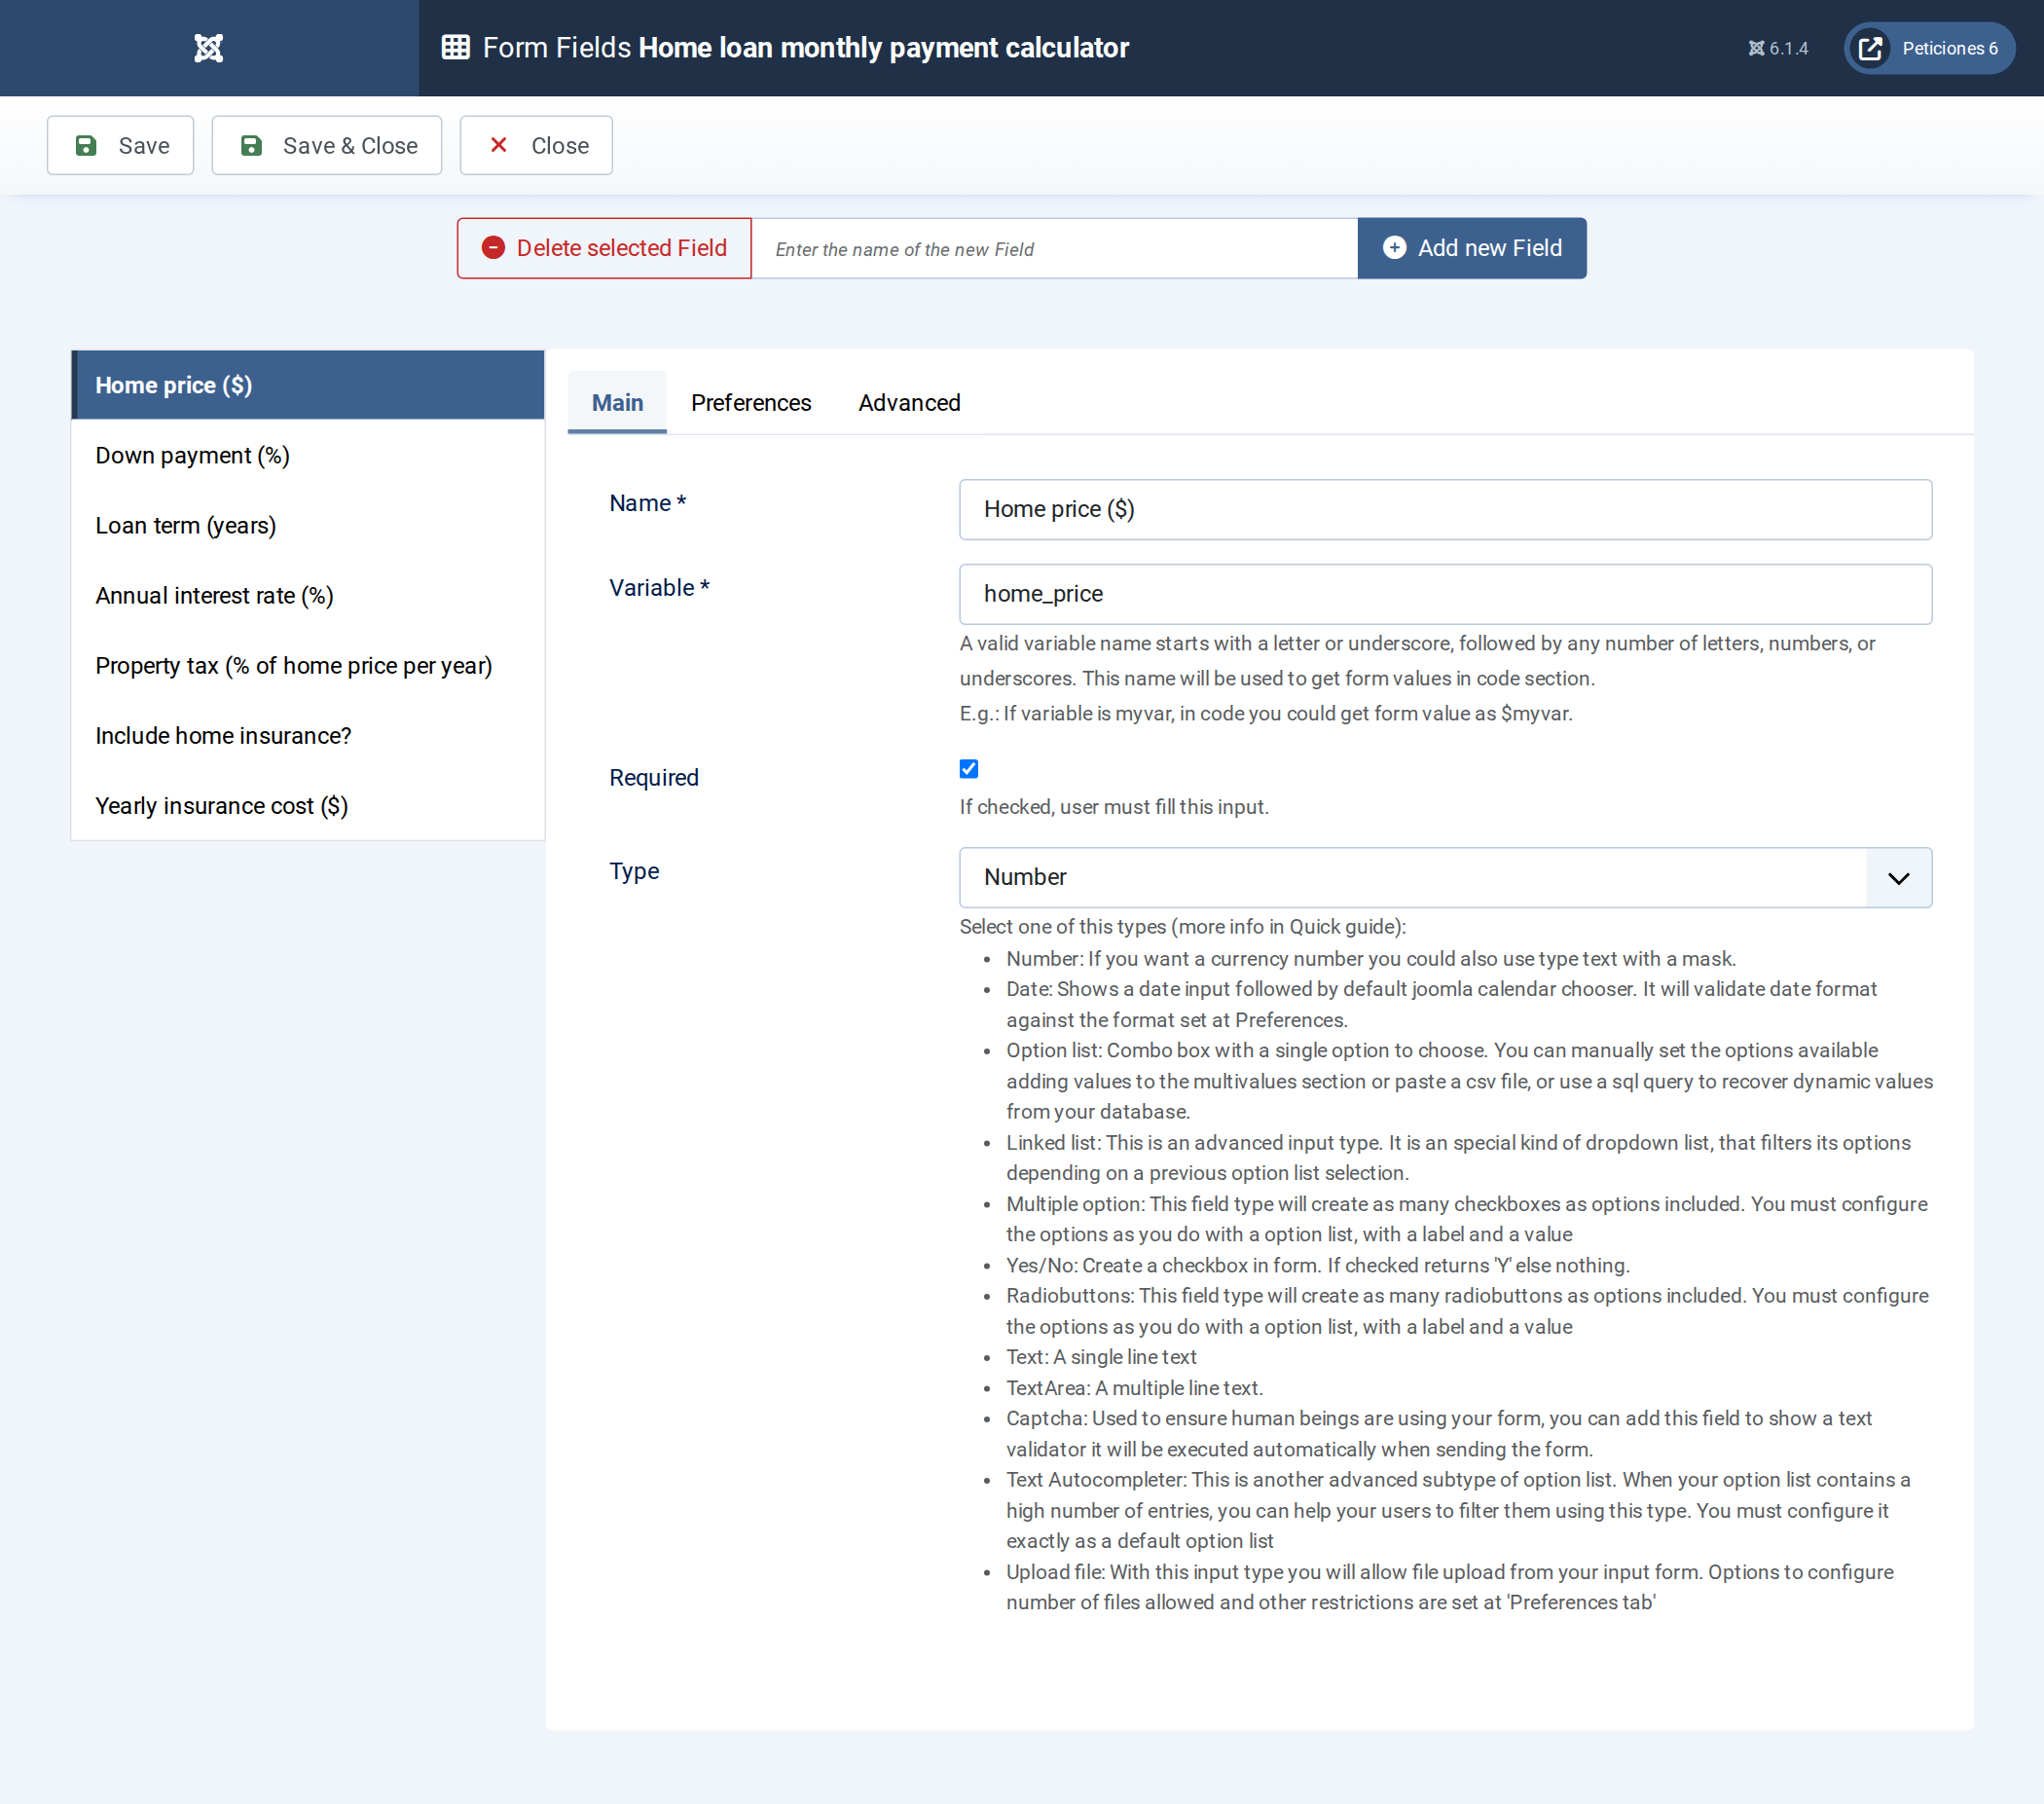The width and height of the screenshot is (2044, 1804).
Task: Select the Main tab
Action: pos(617,403)
